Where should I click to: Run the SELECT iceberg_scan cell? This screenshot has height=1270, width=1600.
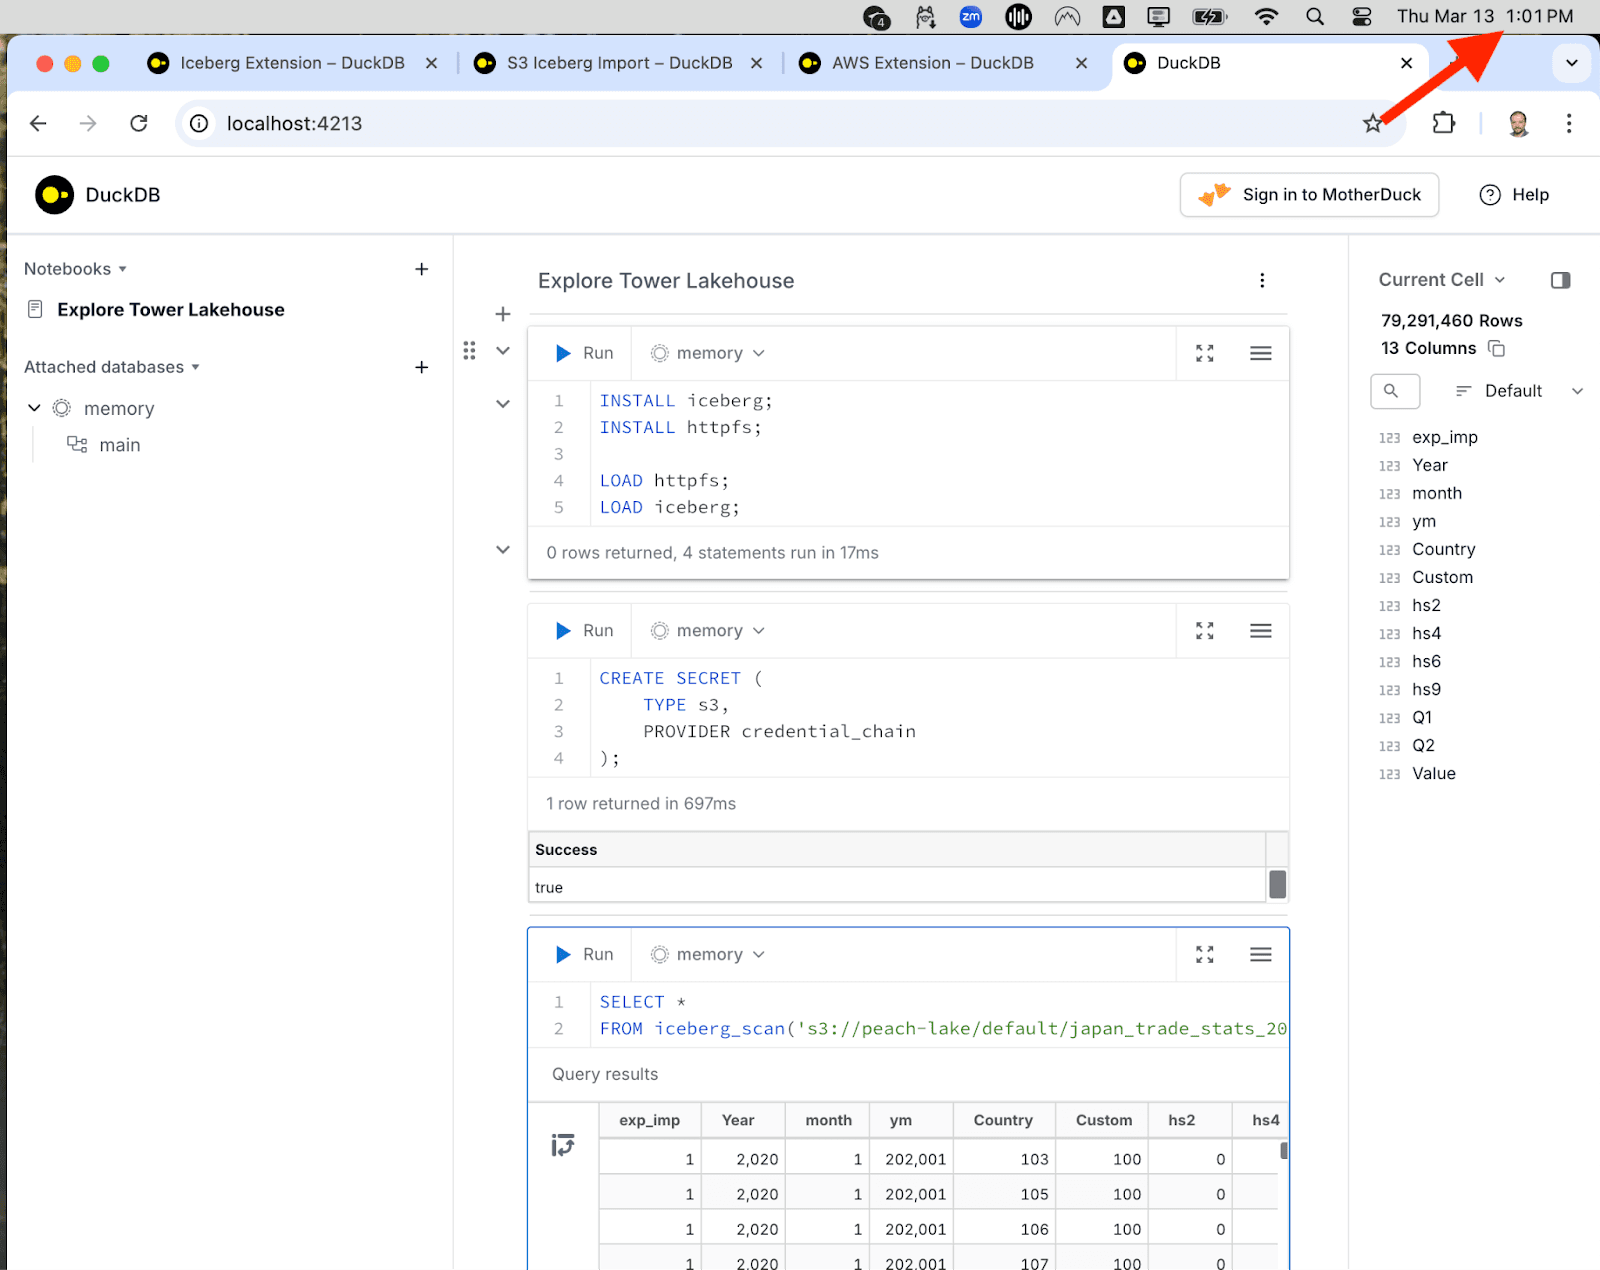coord(584,955)
